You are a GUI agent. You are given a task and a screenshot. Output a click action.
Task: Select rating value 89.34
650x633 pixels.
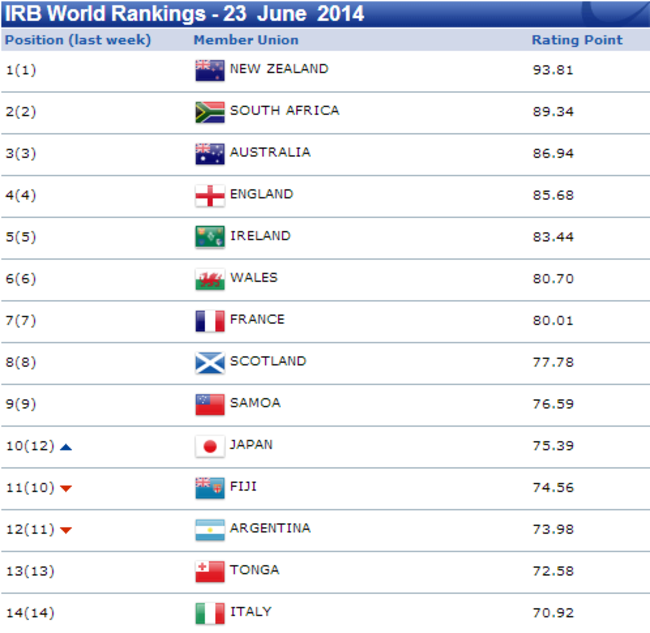[553, 112]
